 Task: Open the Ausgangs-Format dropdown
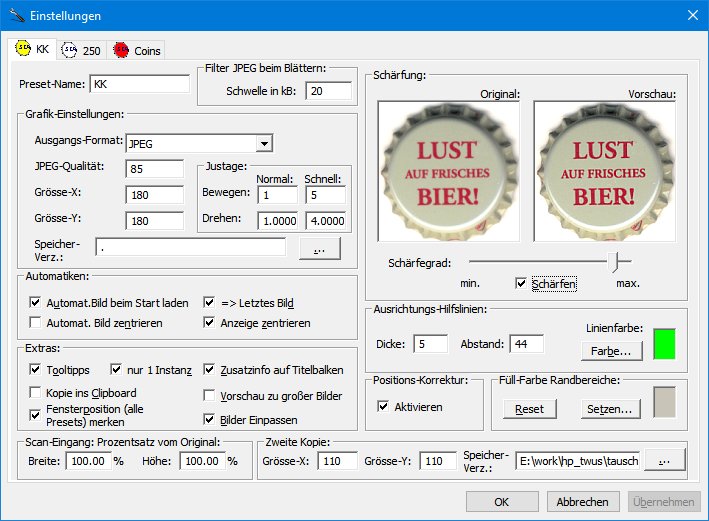[264, 142]
